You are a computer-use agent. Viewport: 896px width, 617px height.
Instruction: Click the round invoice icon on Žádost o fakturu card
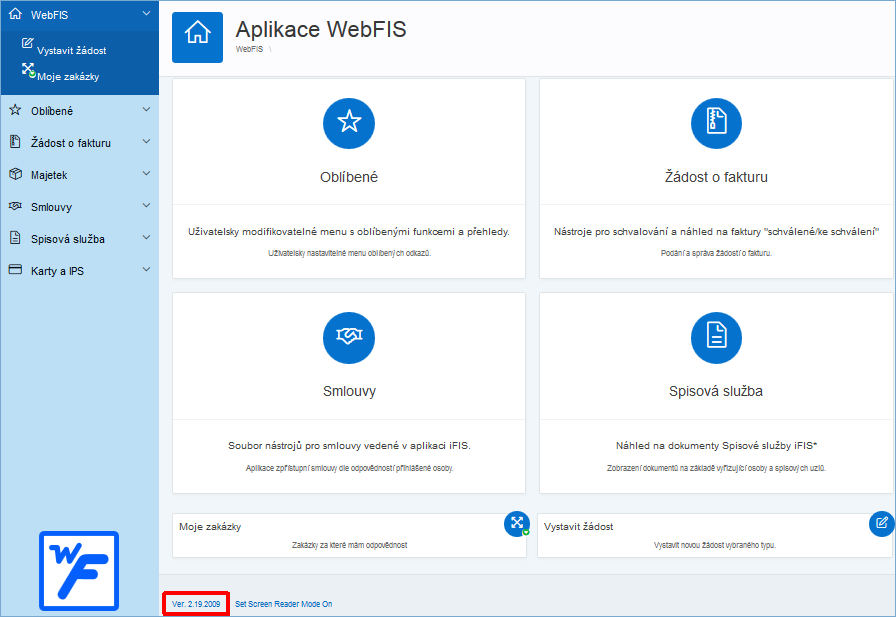pyautogui.click(x=716, y=123)
